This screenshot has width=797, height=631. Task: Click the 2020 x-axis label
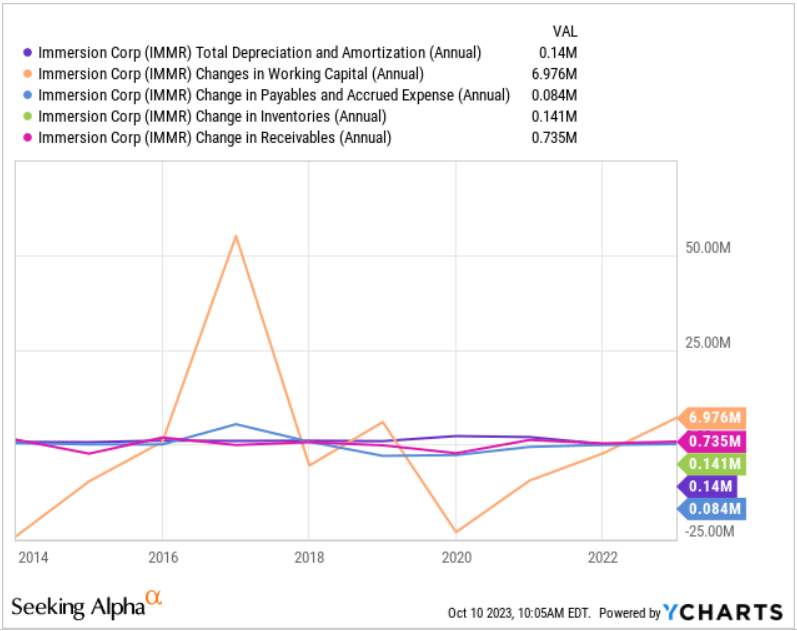click(x=456, y=558)
